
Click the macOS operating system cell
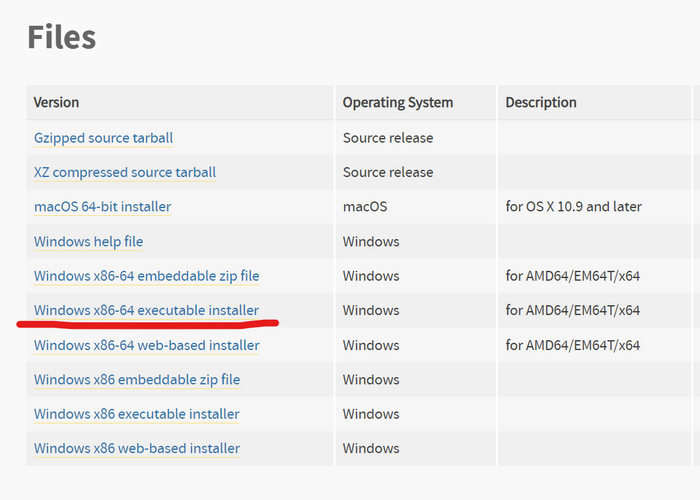coord(364,207)
